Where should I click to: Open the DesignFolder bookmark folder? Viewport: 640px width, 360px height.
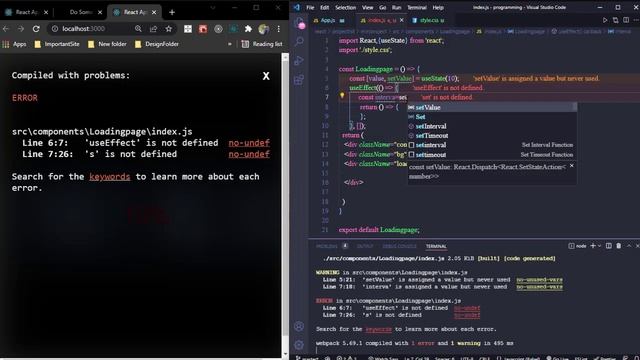(x=157, y=44)
